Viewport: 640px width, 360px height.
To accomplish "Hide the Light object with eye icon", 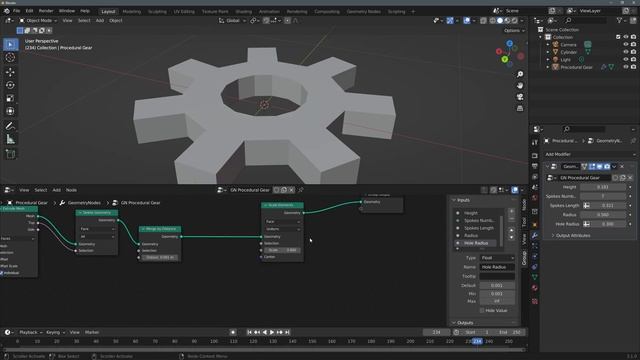I will pos(626,59).
